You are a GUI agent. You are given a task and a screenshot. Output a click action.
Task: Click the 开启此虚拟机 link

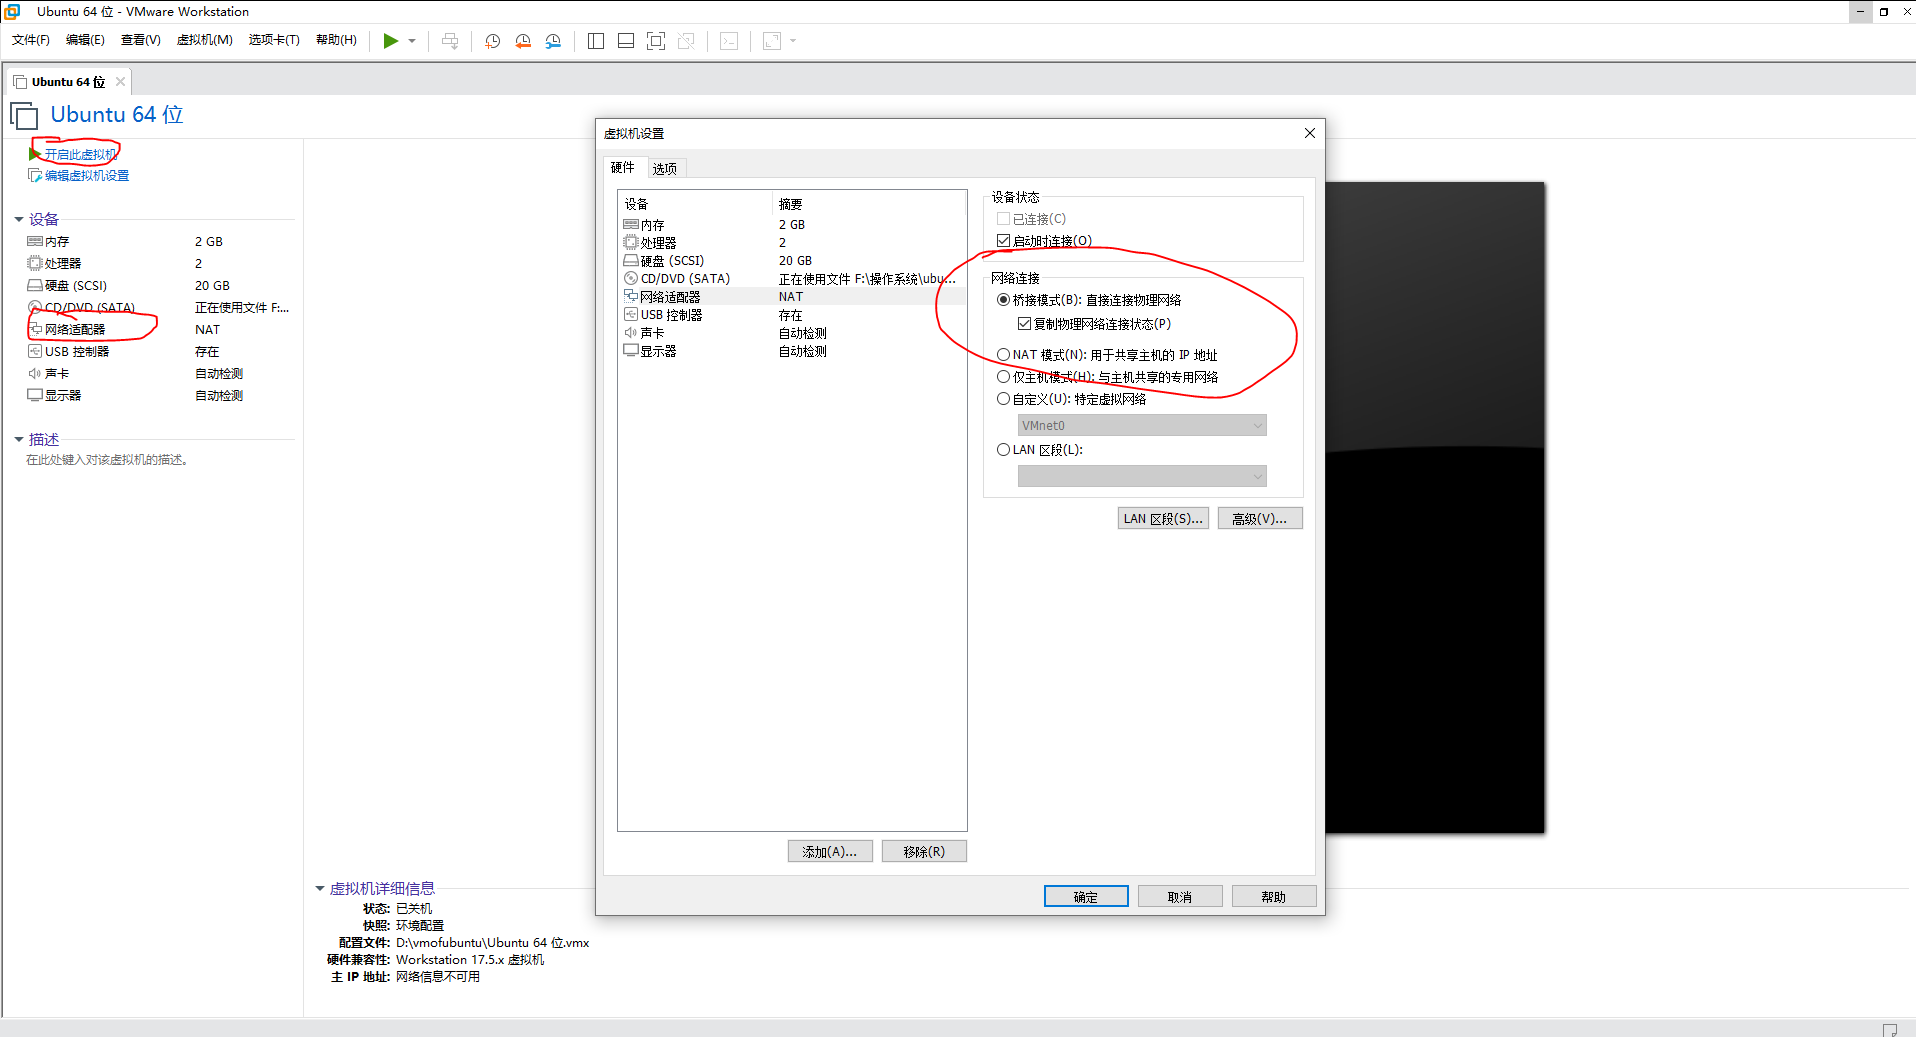tap(81, 154)
